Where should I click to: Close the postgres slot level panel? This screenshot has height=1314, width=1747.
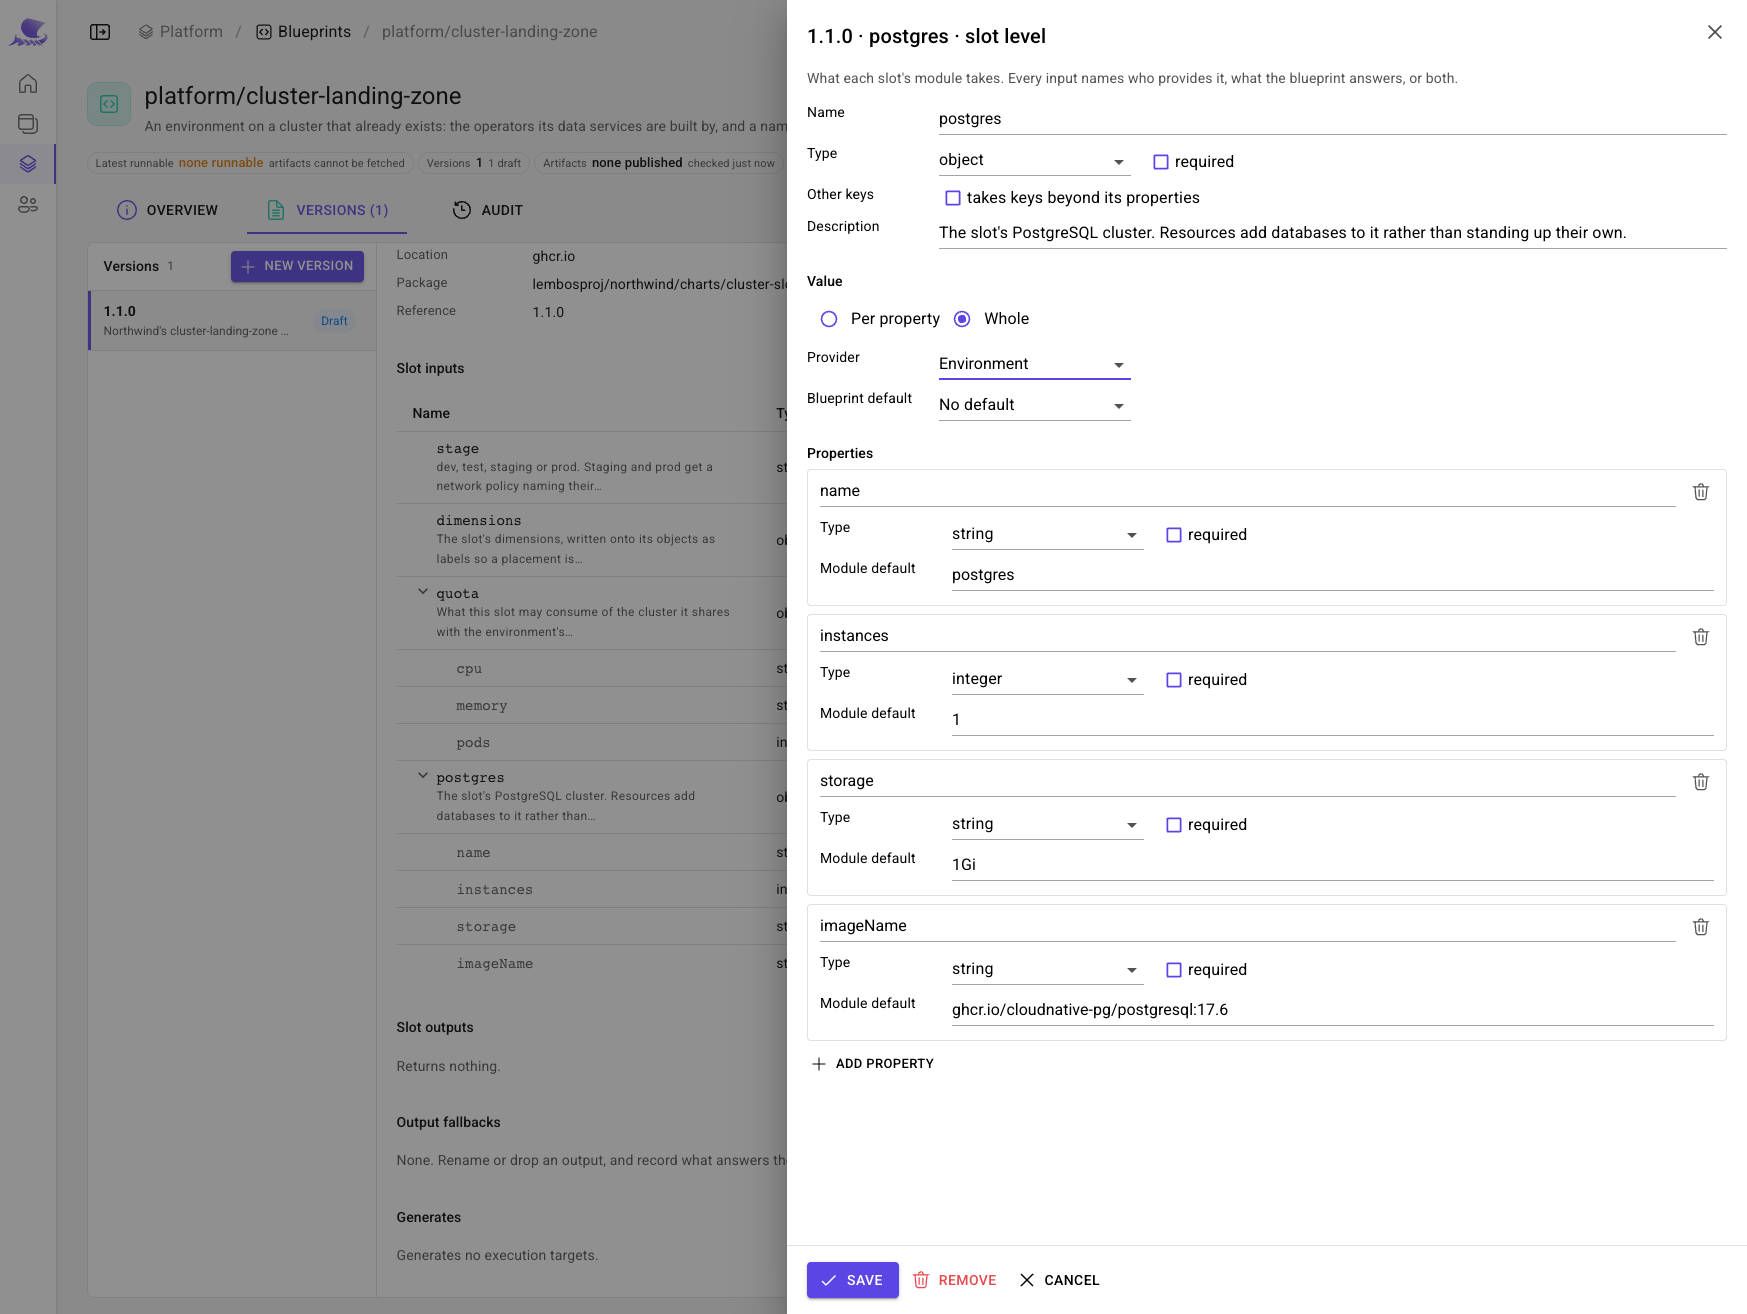[1714, 32]
